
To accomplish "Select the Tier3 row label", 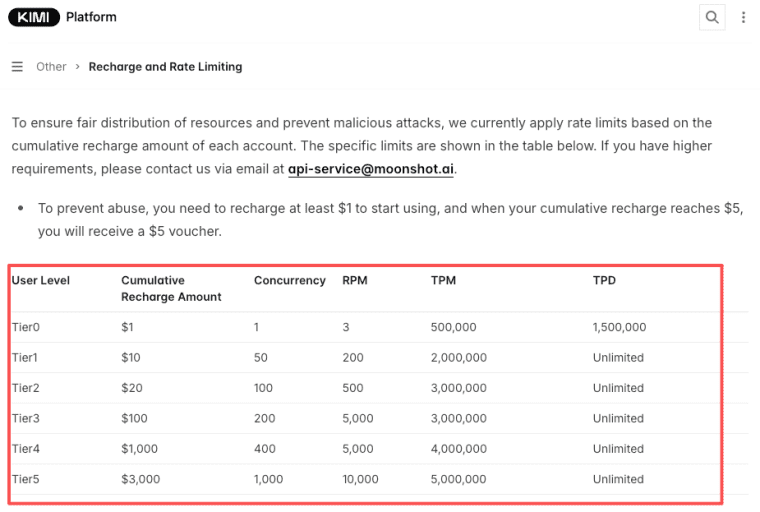I will [26, 418].
